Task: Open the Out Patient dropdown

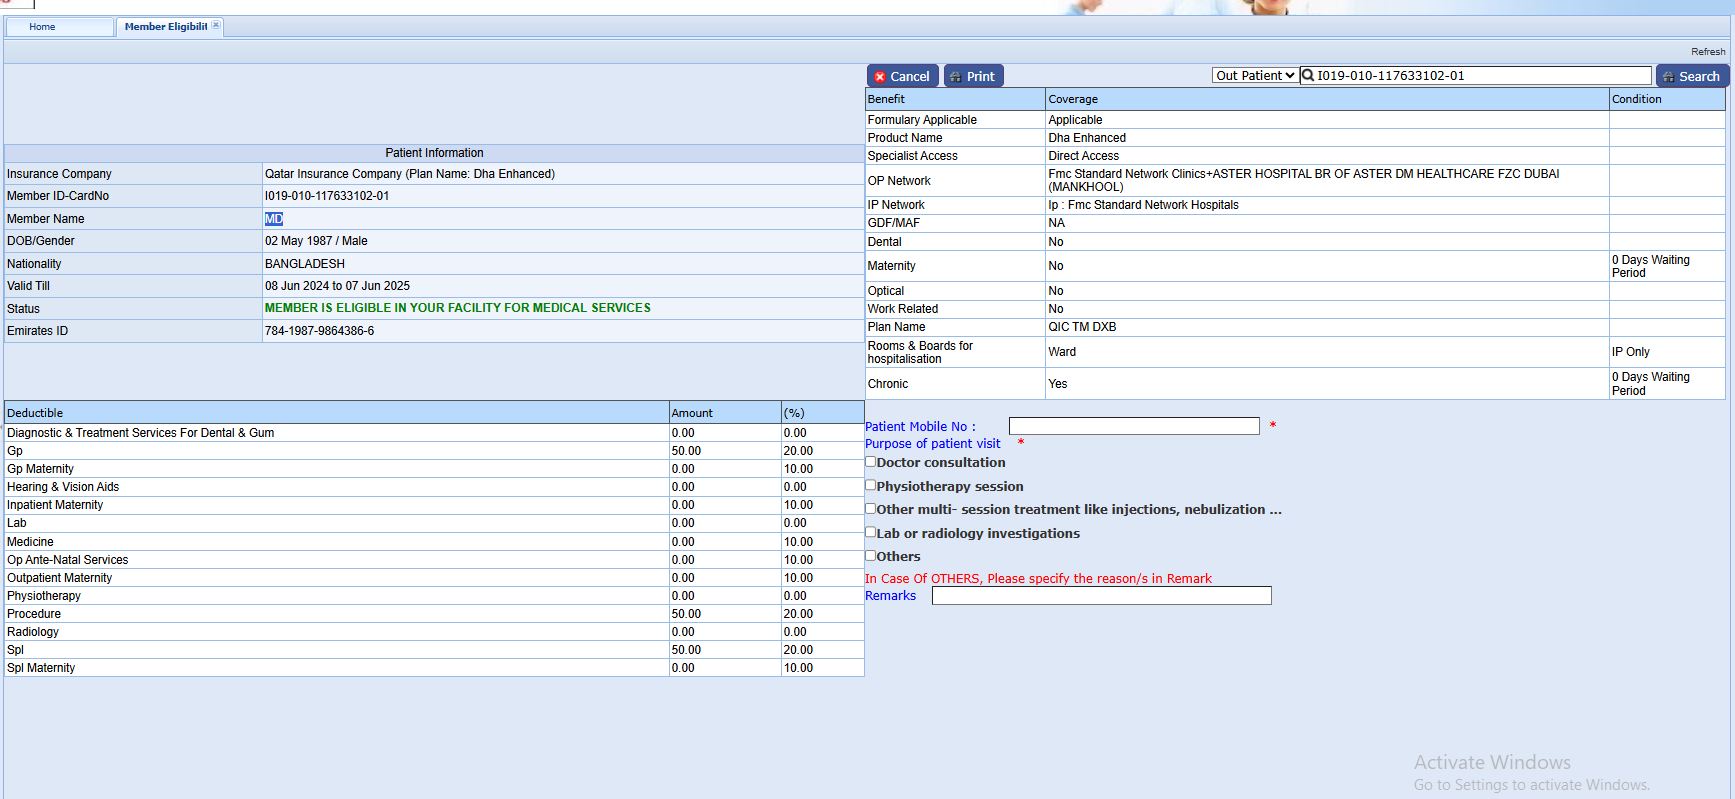Action: pos(1255,75)
